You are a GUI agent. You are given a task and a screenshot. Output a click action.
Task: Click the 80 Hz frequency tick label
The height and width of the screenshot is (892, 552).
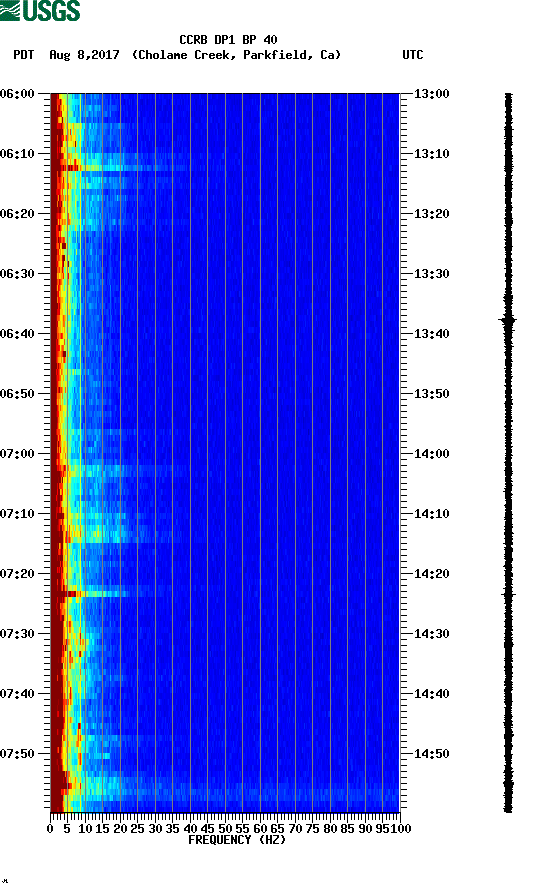pos(330,829)
